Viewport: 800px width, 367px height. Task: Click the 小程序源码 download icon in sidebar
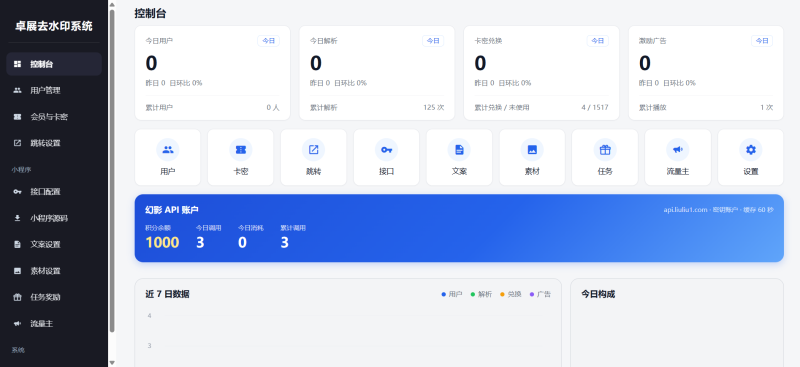[17, 218]
